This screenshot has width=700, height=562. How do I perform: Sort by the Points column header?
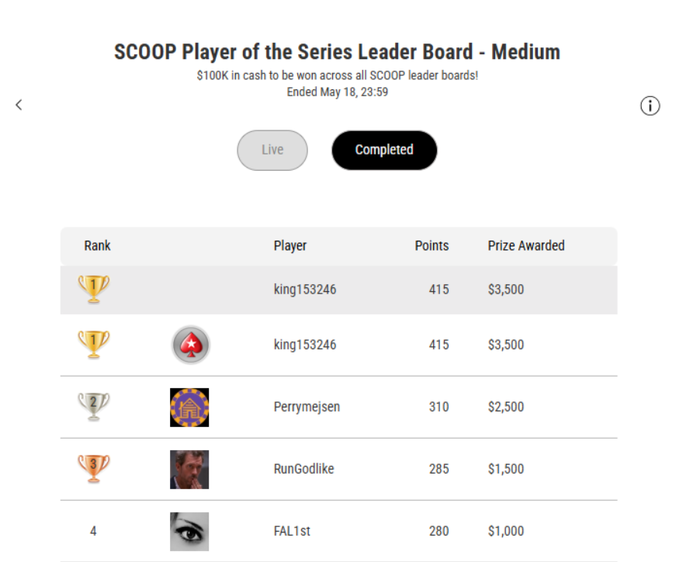[x=432, y=246]
